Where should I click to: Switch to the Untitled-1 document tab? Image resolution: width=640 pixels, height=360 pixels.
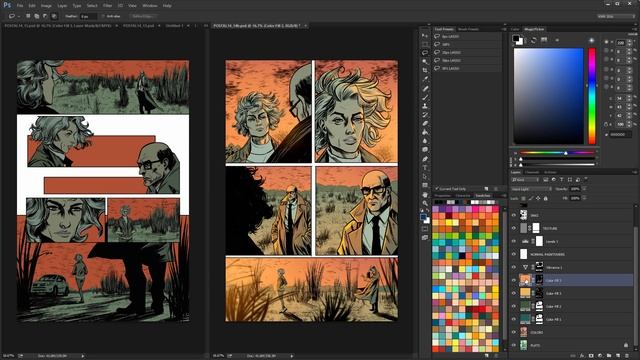tap(174, 26)
